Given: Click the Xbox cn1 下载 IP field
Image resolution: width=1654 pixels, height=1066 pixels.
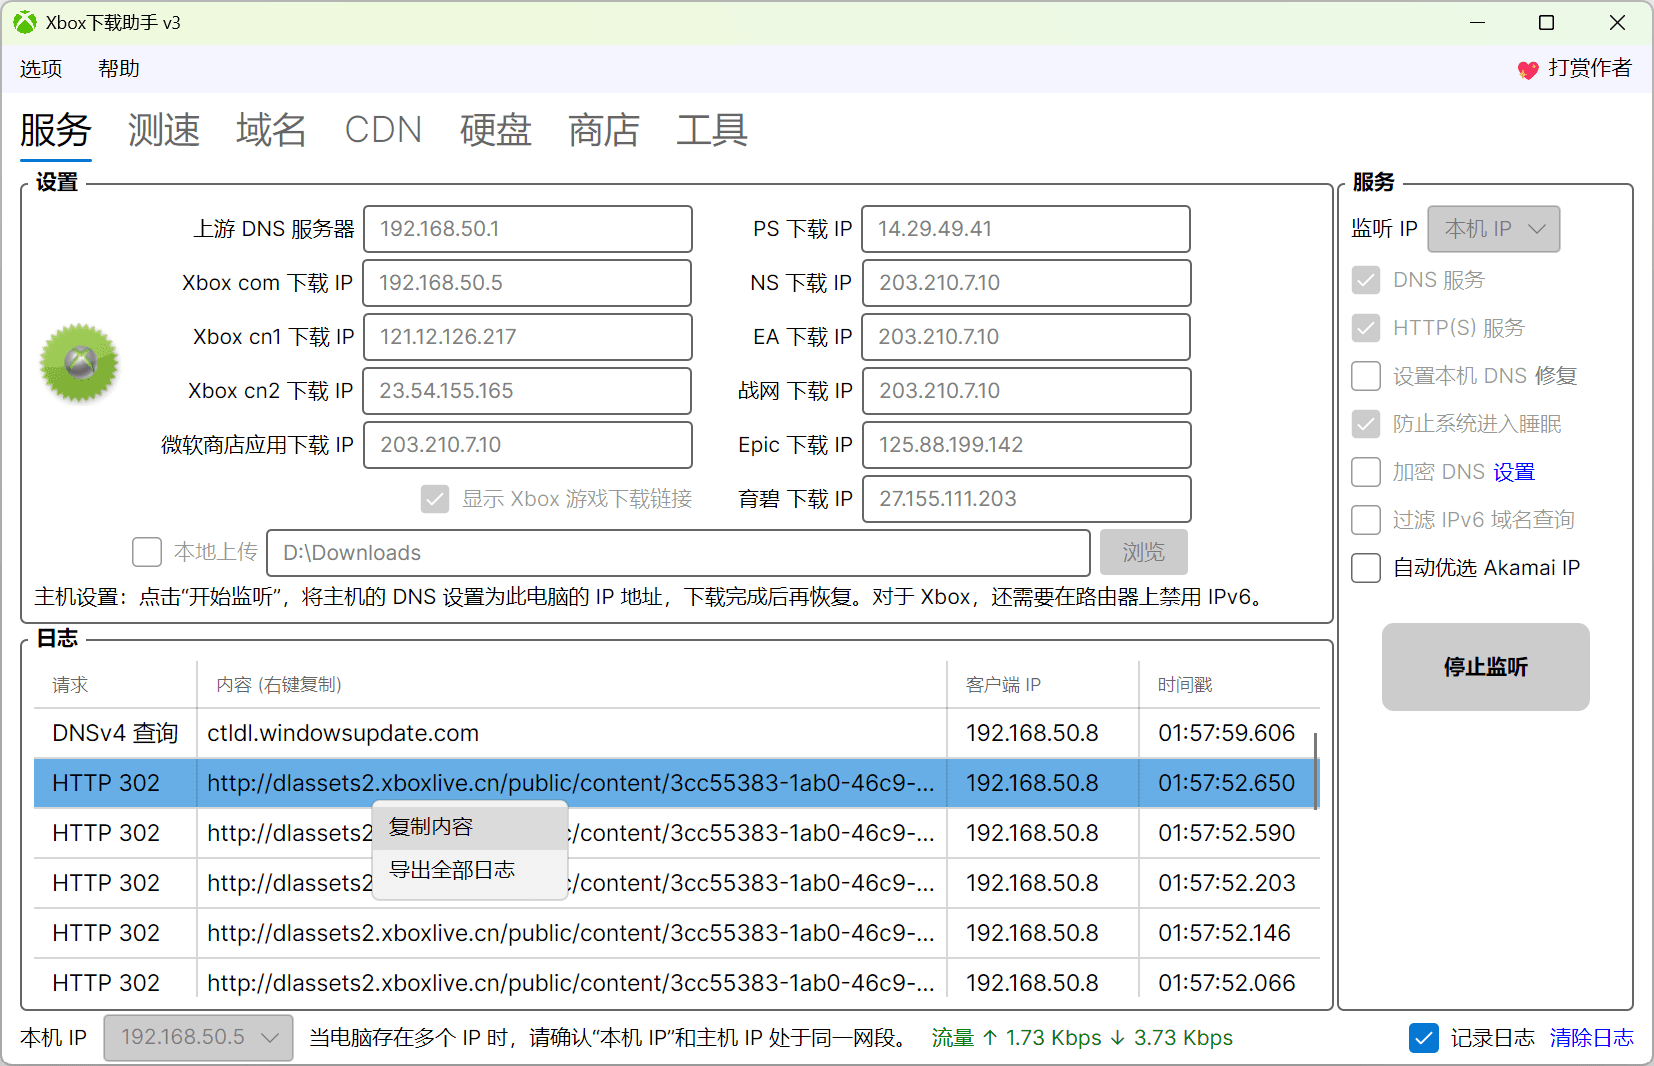Looking at the screenshot, I should [x=528, y=337].
